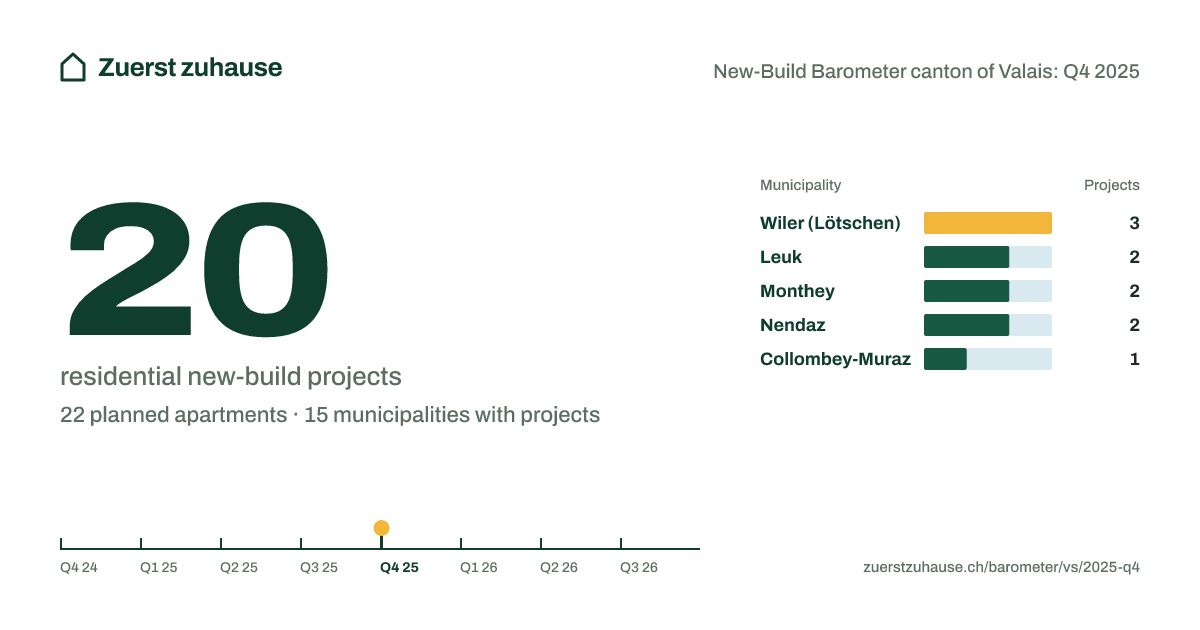The height and width of the screenshot is (630, 1200).
Task: Select the Monthey municipality row
Action: (950, 291)
